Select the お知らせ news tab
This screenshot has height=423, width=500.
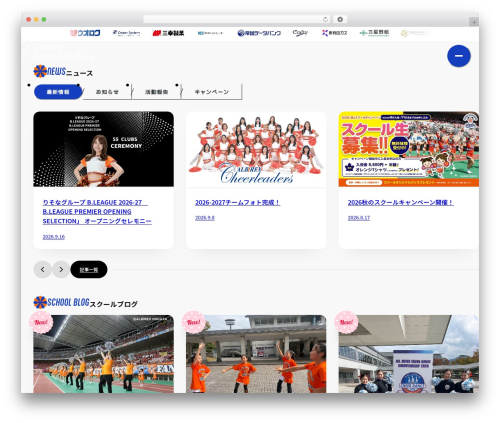click(107, 92)
